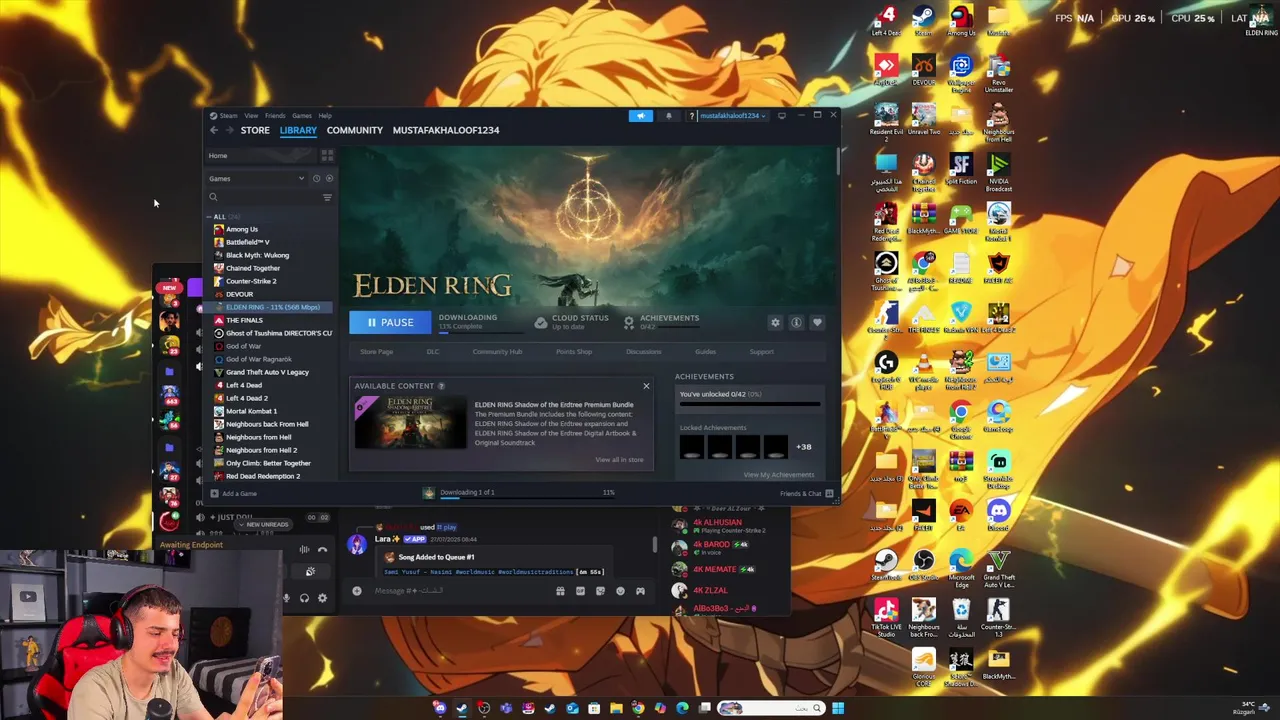Viewport: 1280px width, 720px height.
Task: Select THE FINALS in library list
Action: [244, 320]
